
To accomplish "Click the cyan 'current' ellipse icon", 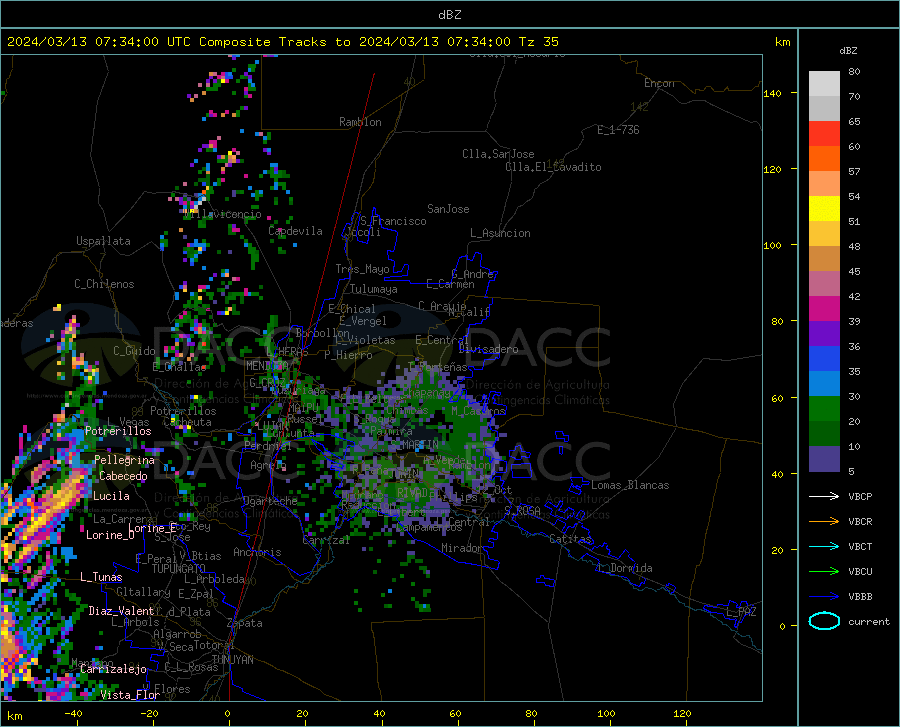I will click(x=824, y=621).
